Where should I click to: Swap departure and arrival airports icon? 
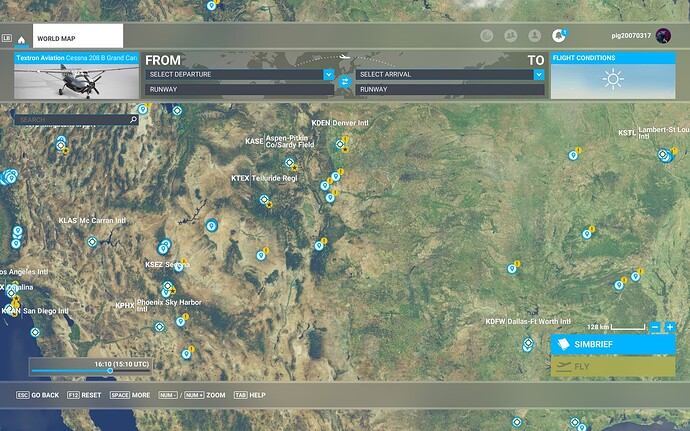(x=344, y=81)
